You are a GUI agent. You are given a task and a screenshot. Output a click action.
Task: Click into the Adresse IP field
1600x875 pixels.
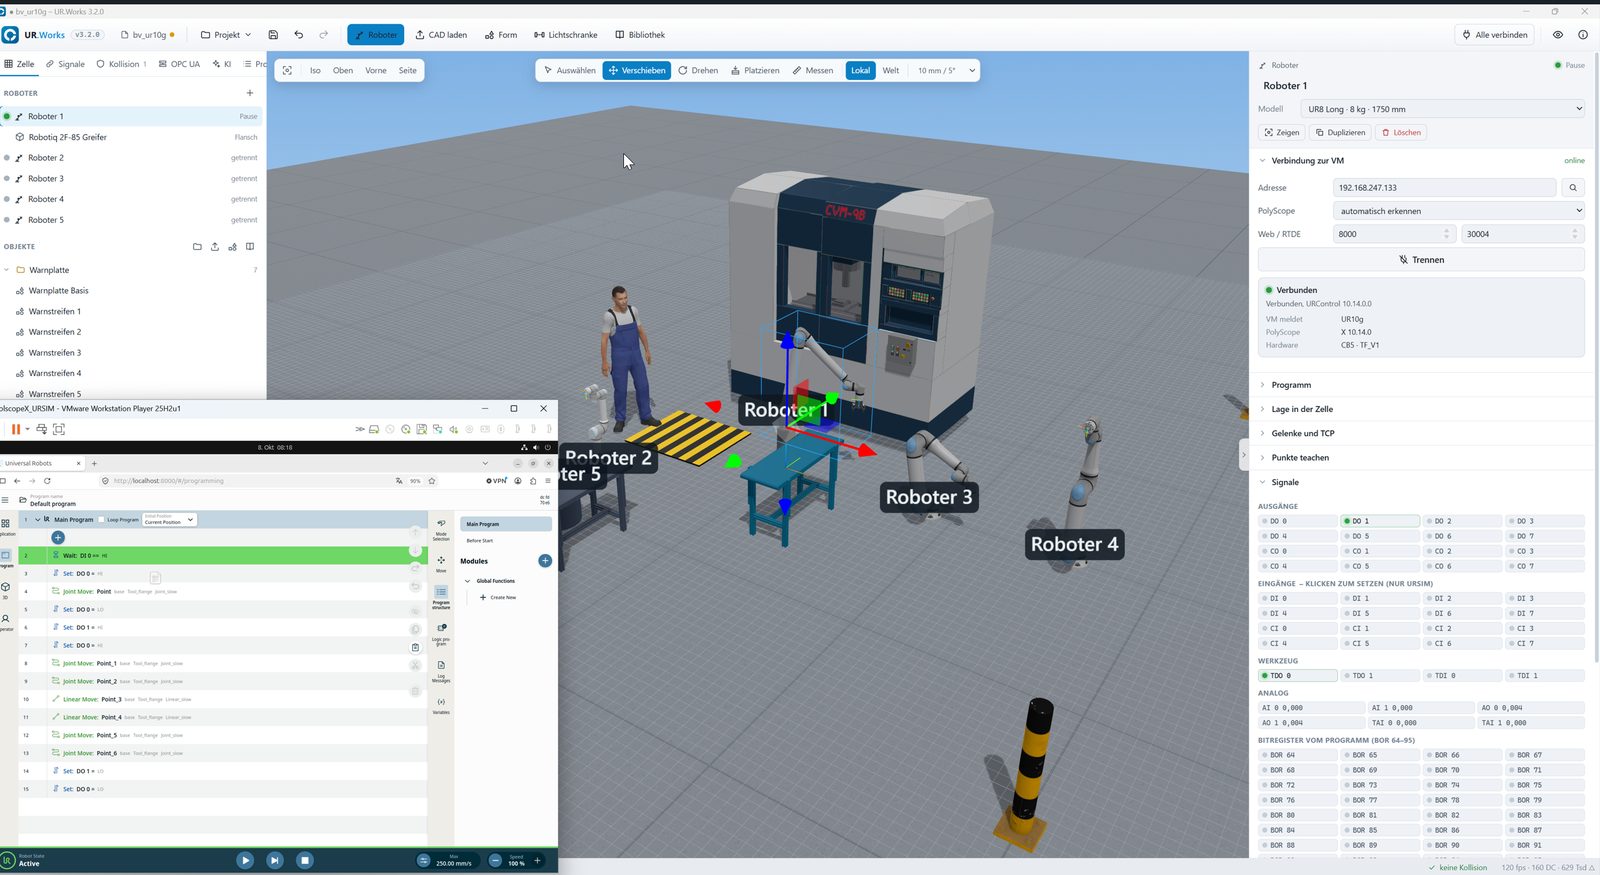click(1444, 188)
